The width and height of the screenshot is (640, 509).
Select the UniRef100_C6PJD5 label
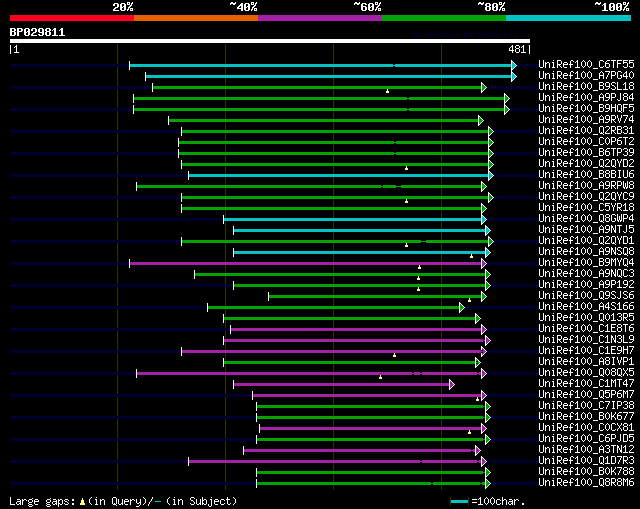pos(586,439)
